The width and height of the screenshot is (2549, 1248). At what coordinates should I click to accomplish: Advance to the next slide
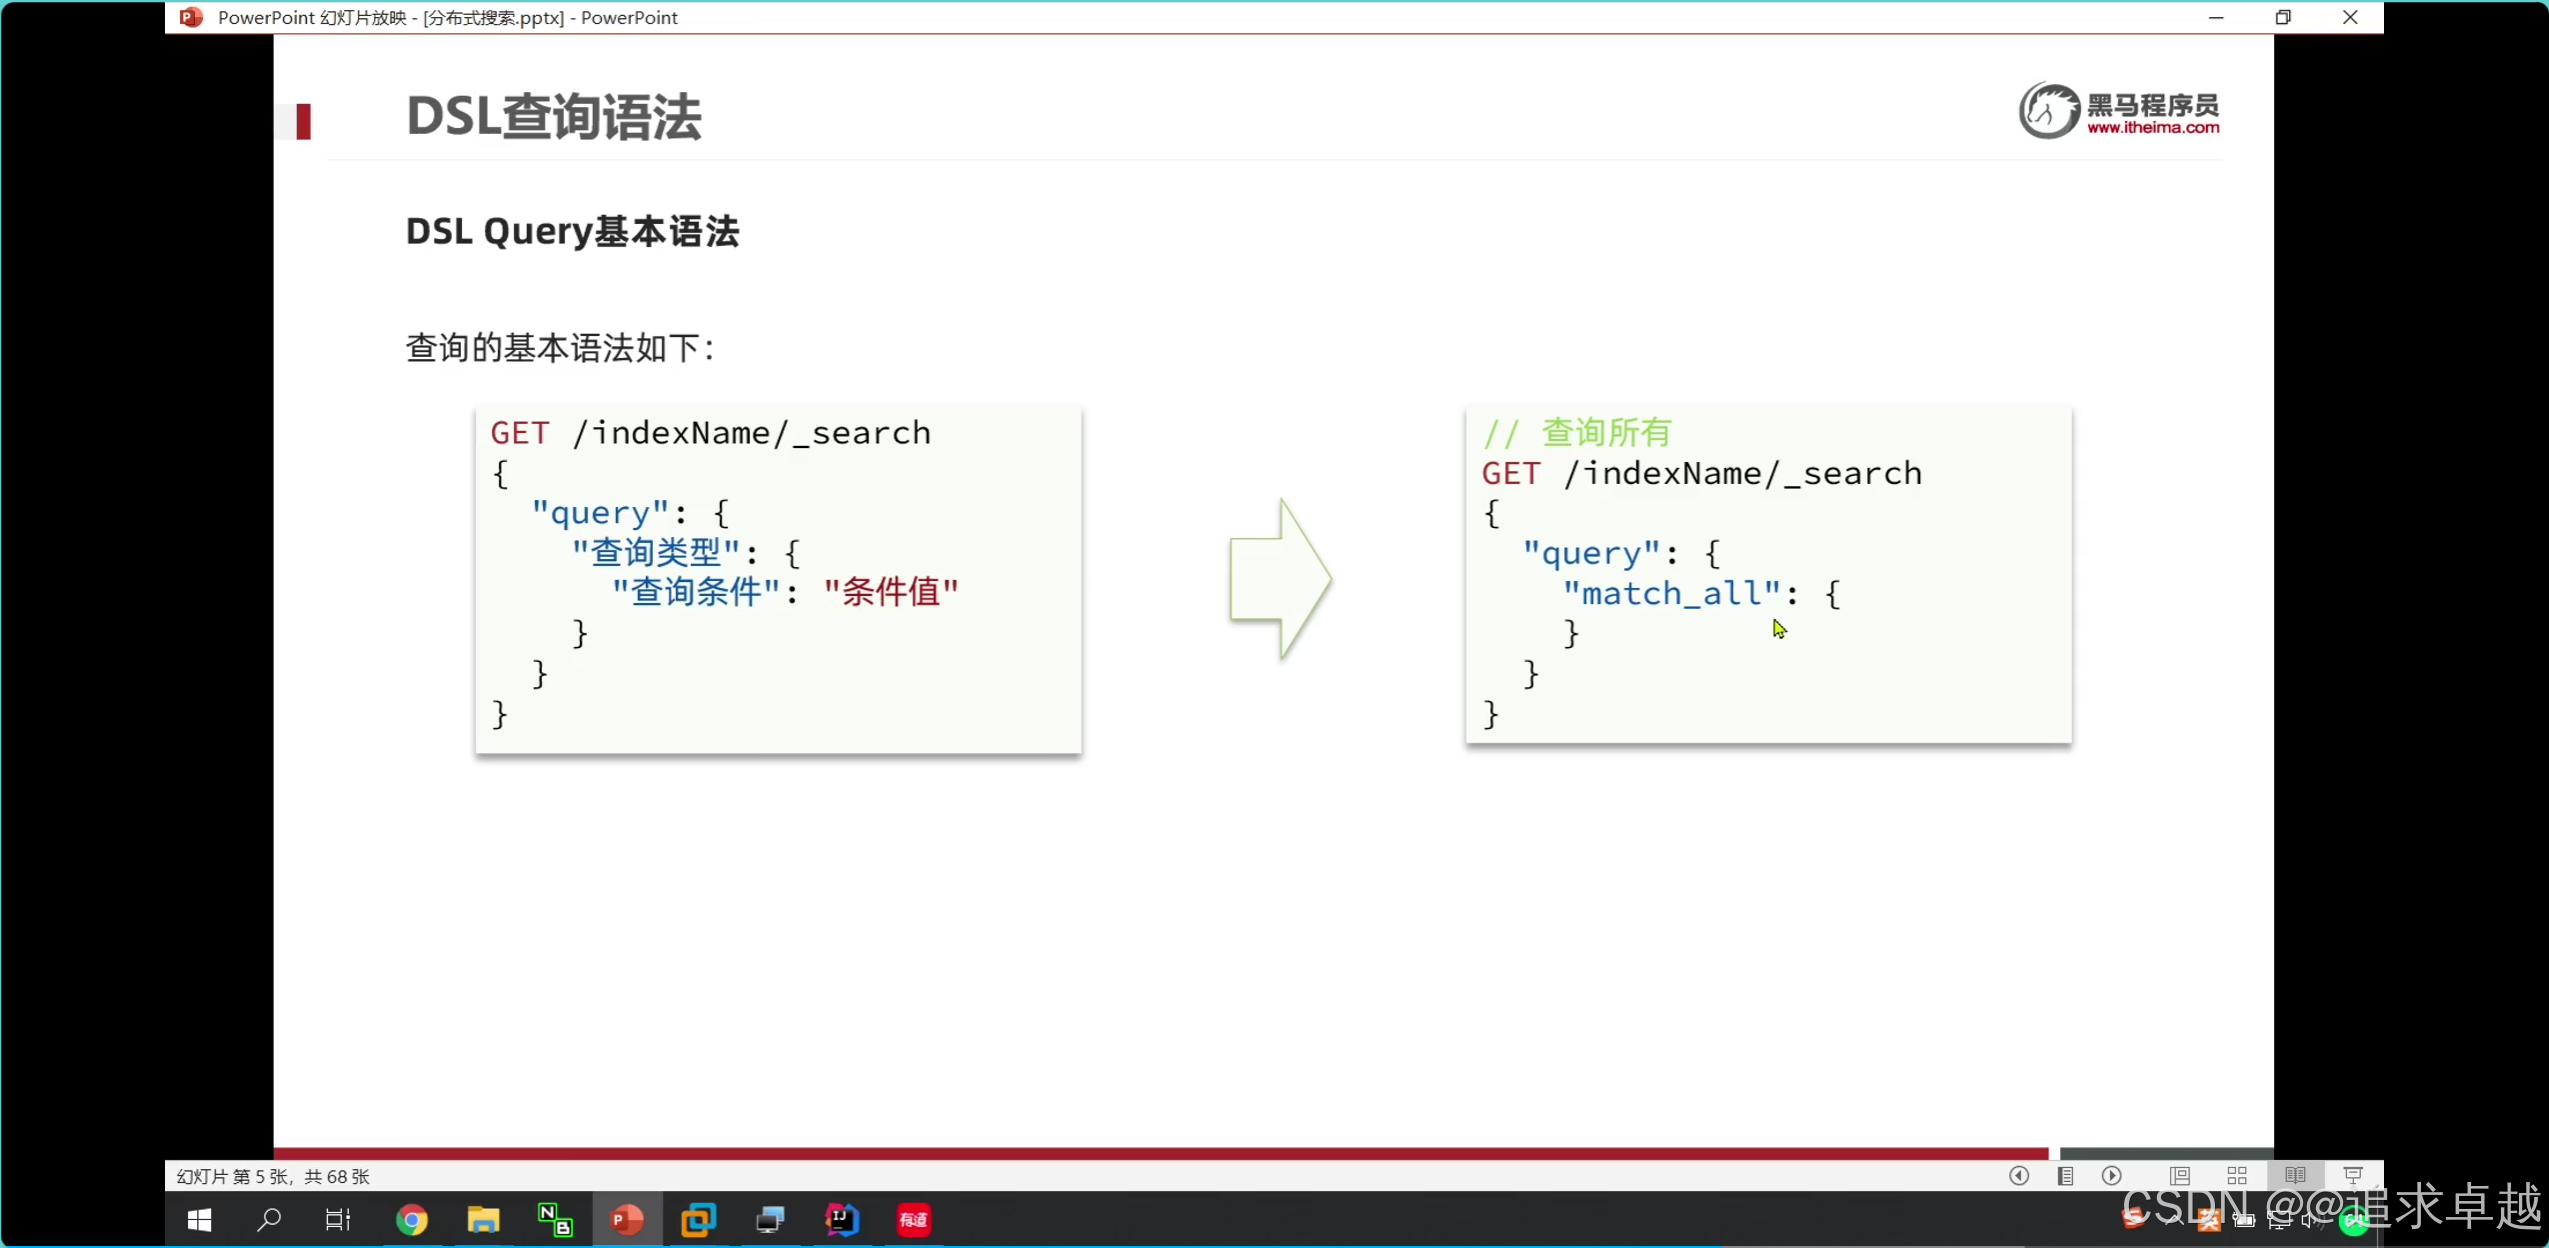2111,1176
